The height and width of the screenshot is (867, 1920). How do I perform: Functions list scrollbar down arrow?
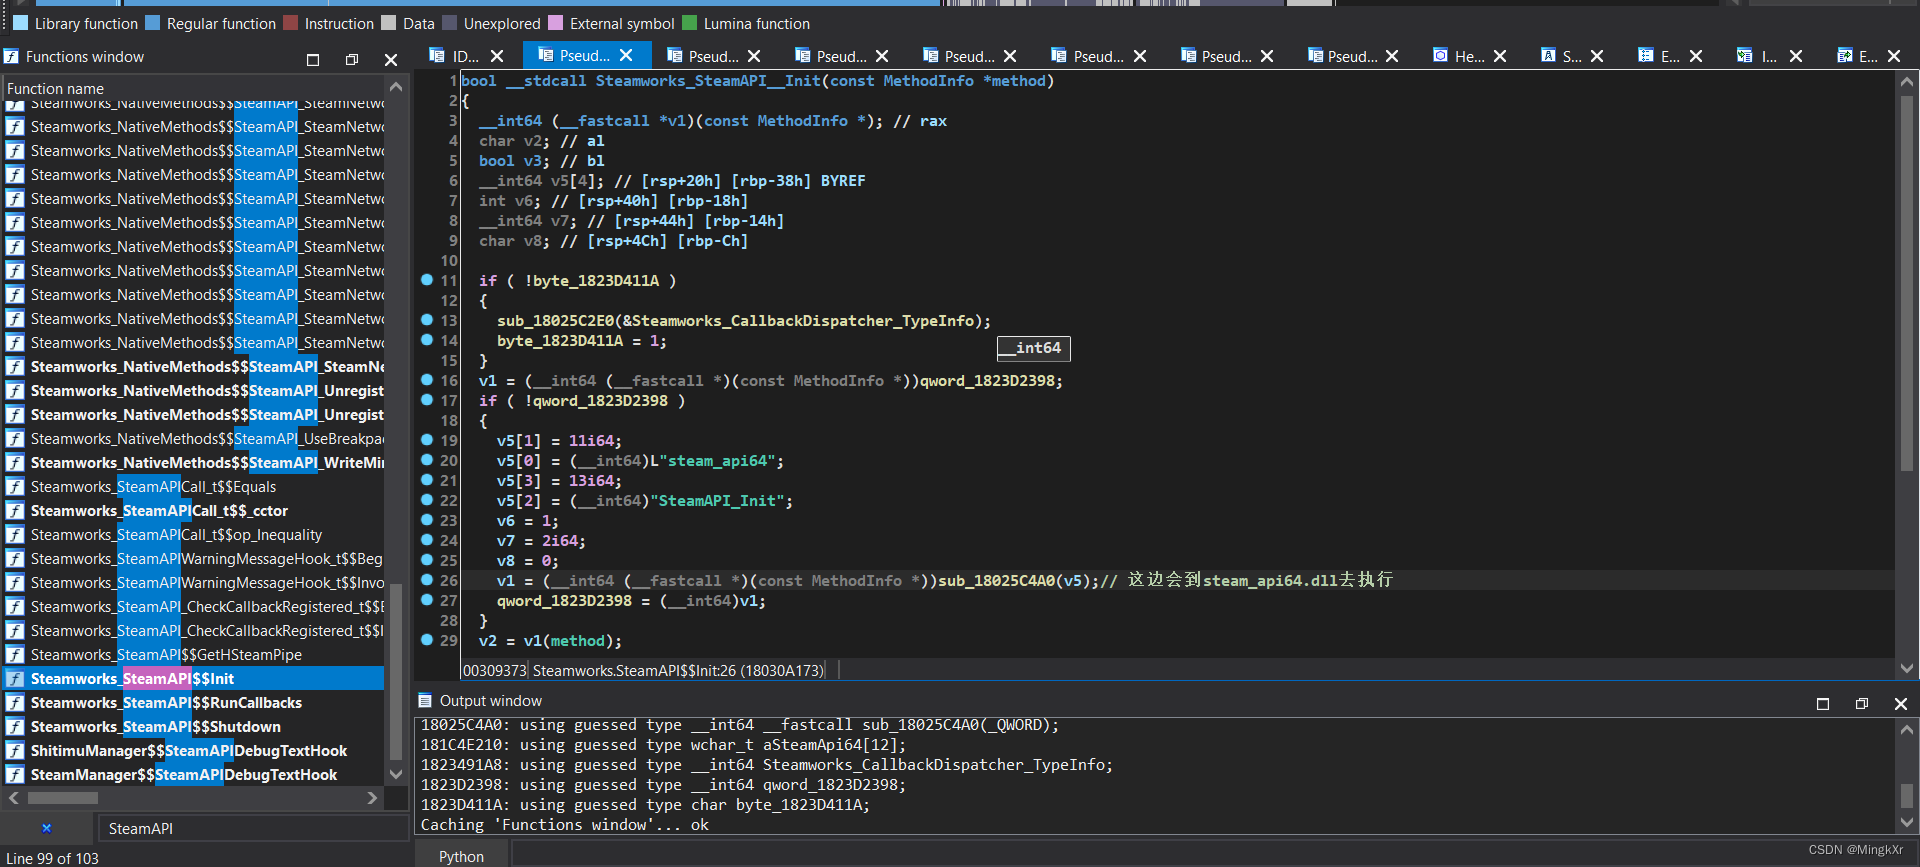coord(396,775)
